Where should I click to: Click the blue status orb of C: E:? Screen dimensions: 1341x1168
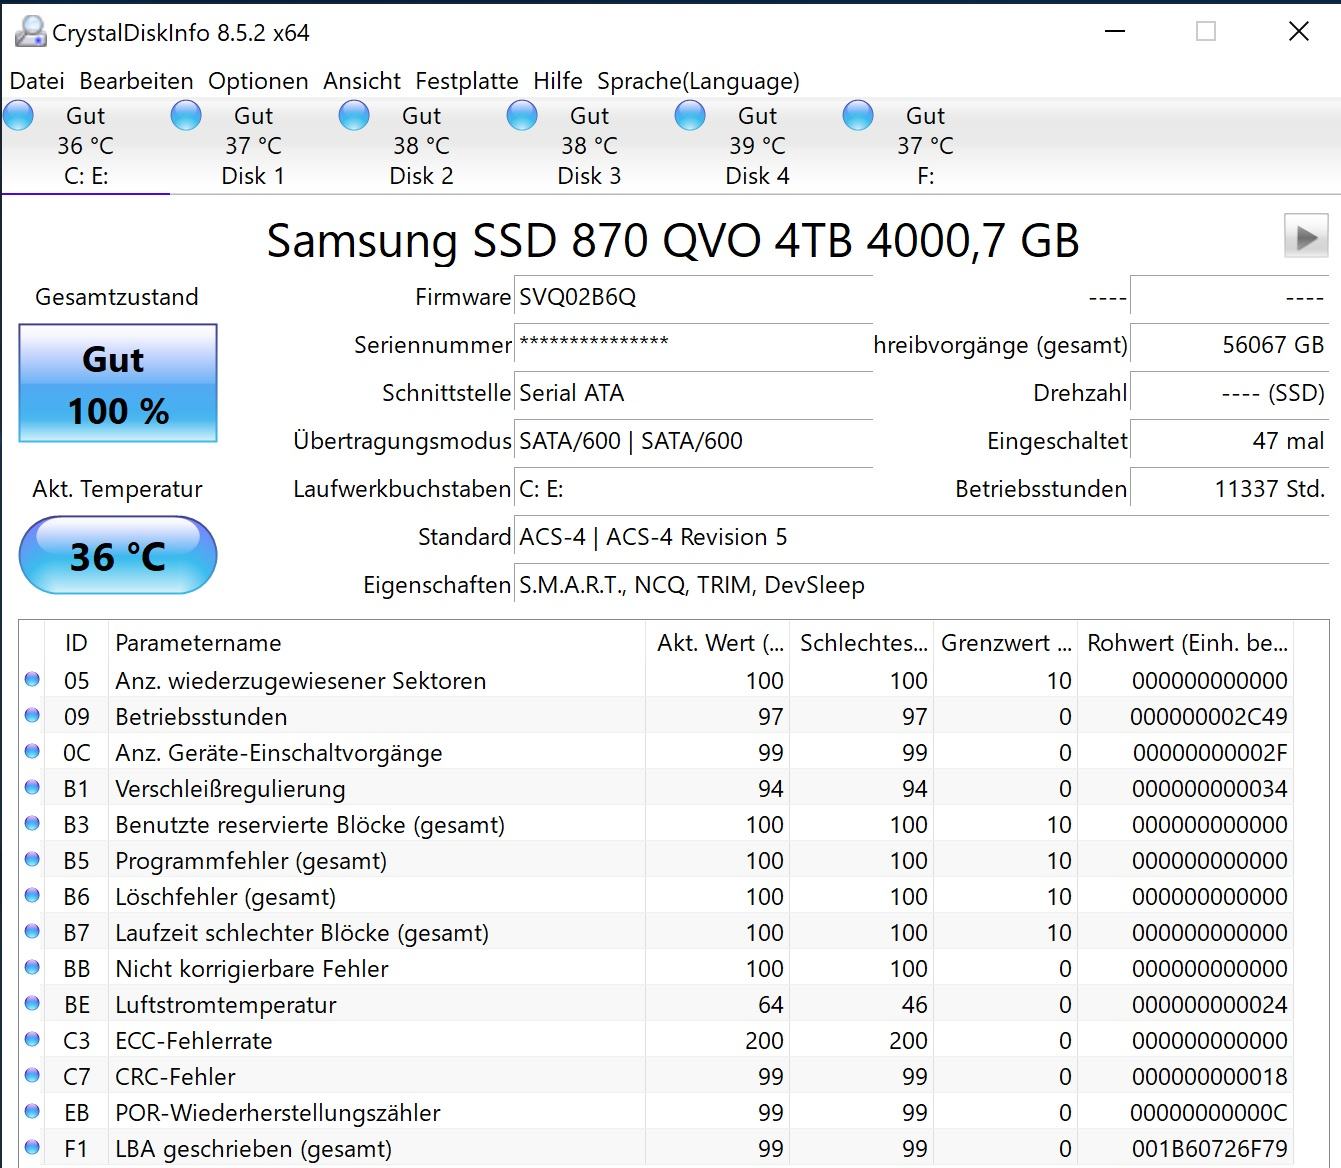pyautogui.click(x=18, y=116)
